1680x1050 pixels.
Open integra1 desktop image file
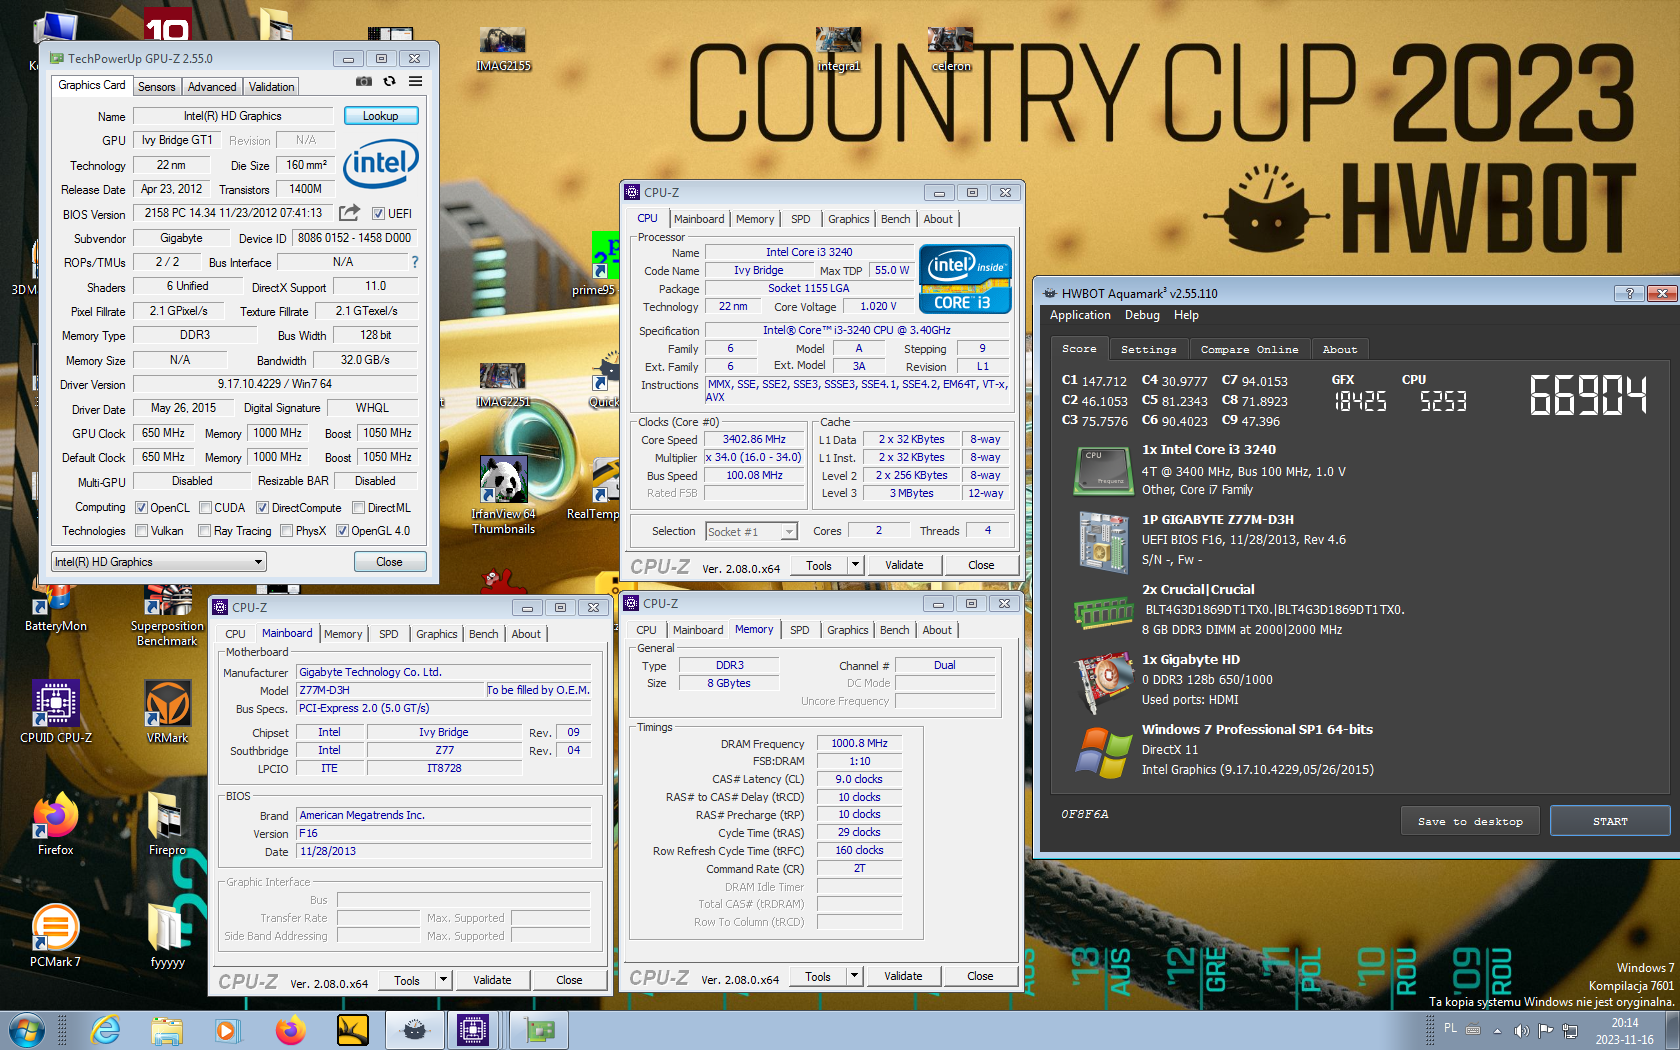point(838,50)
